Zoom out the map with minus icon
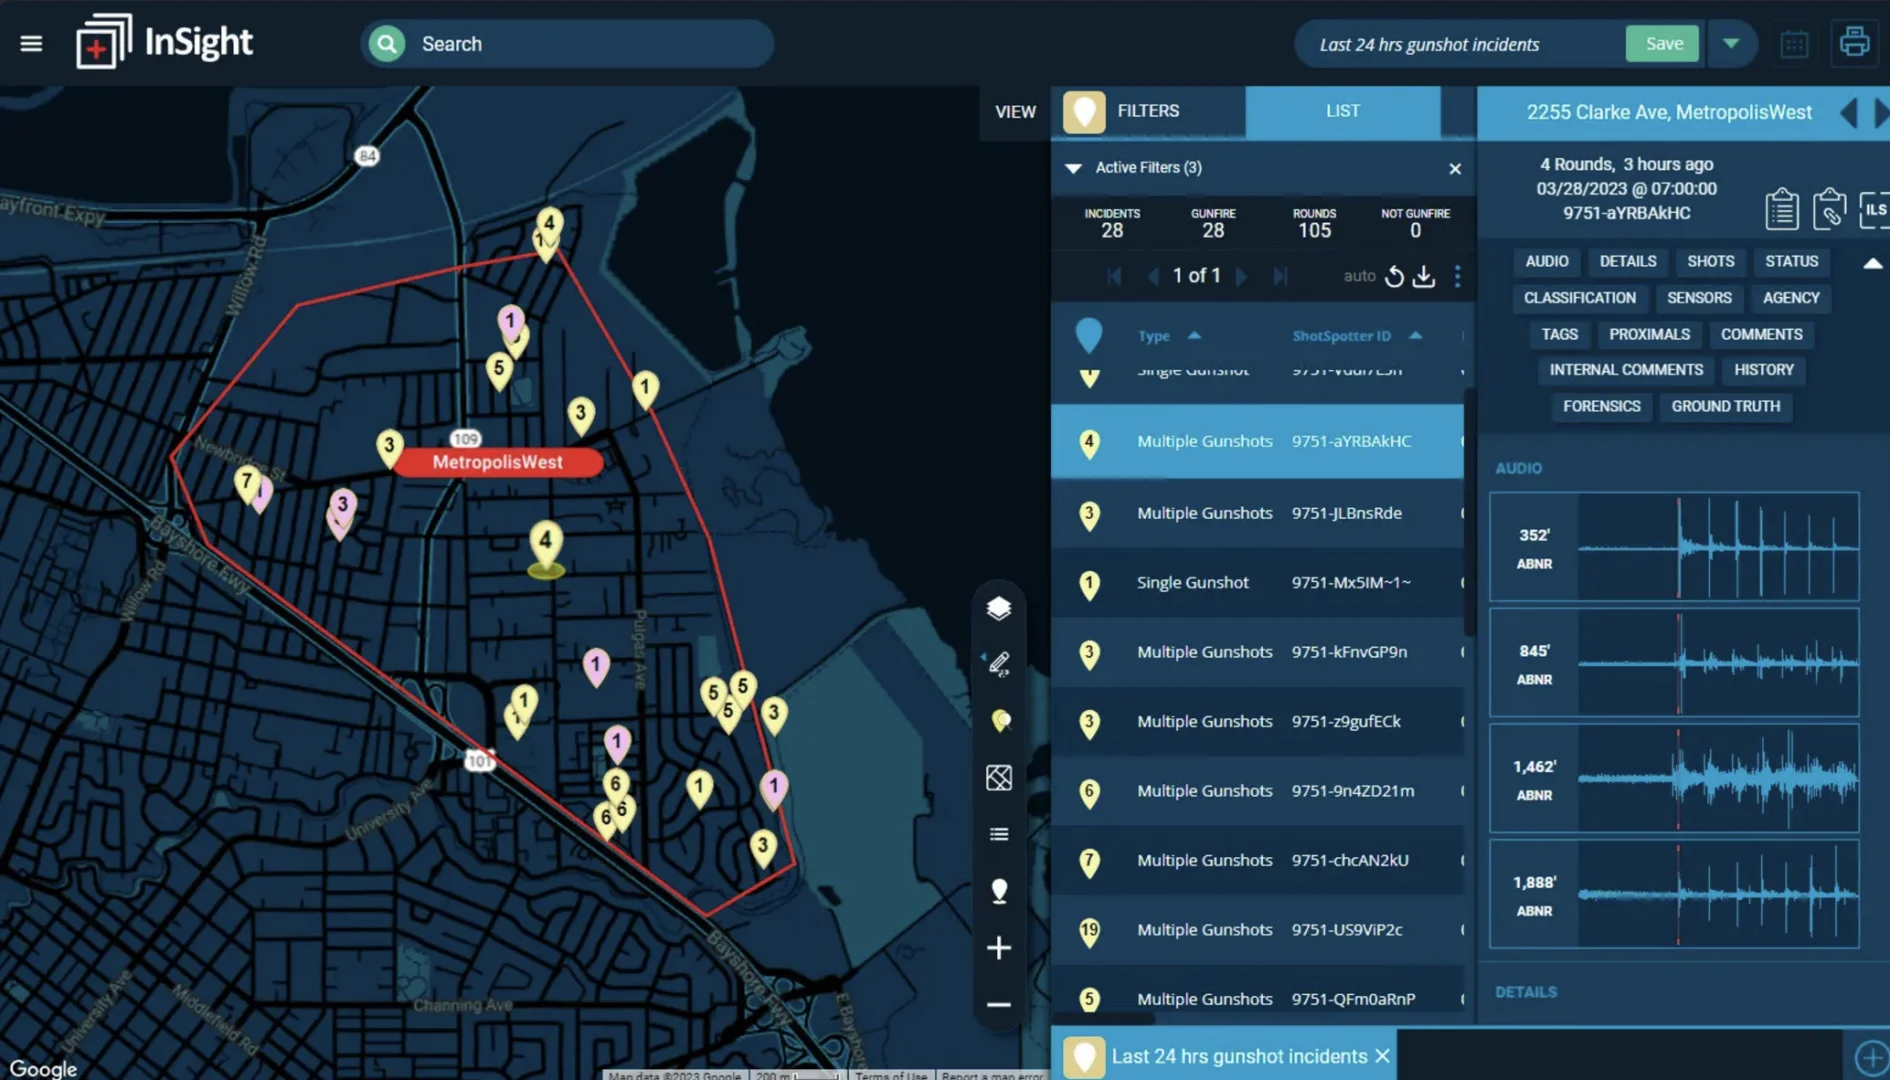1890x1080 pixels. tap(998, 1005)
